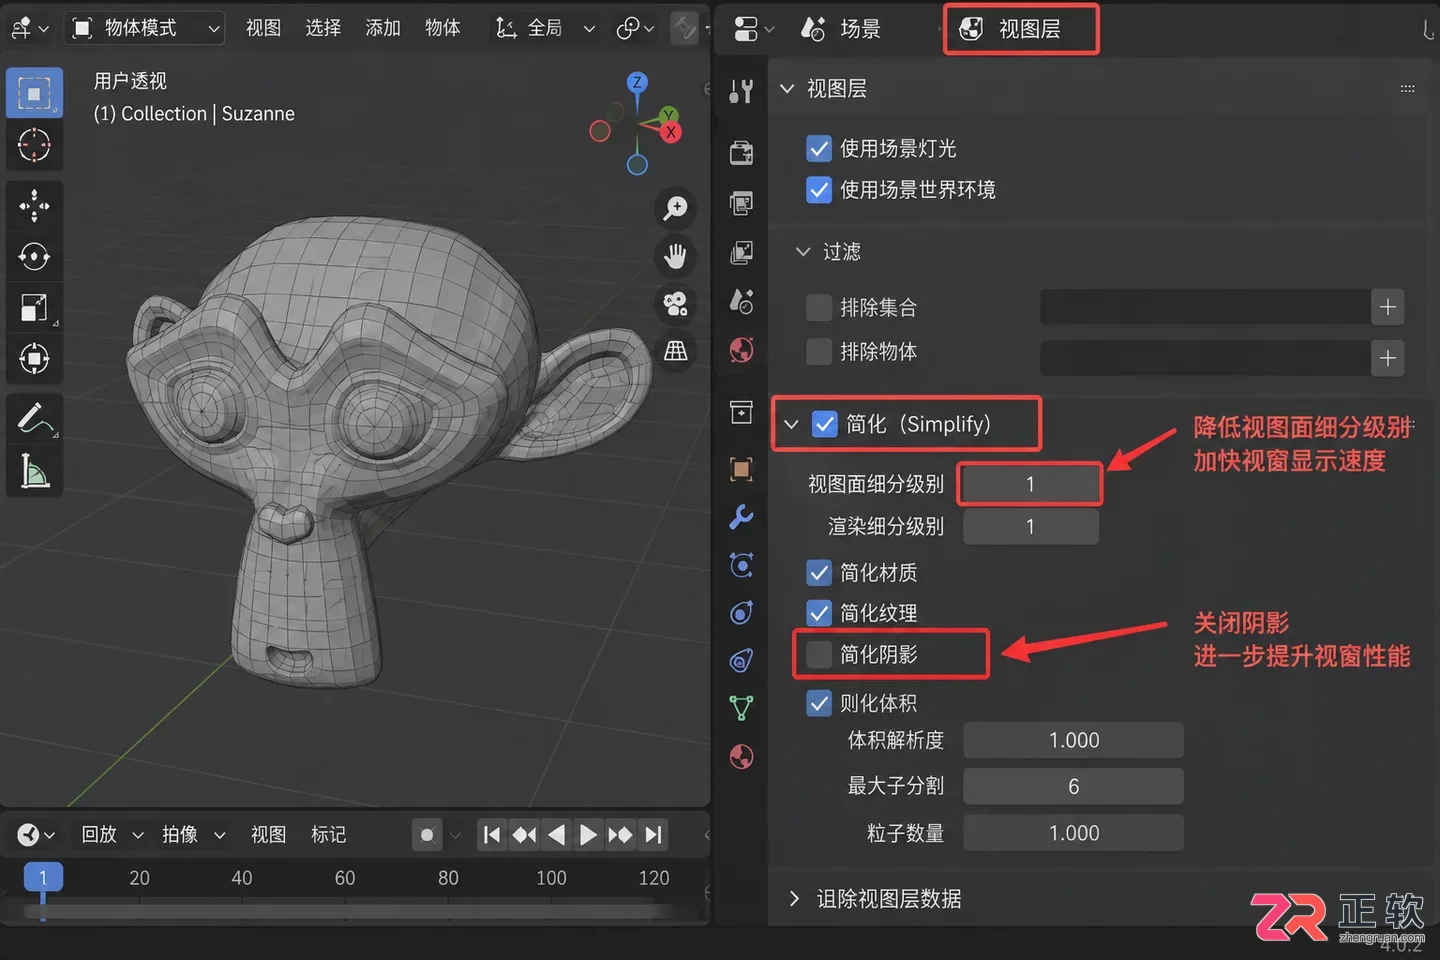Screen dimensions: 1440x960
Task: Select the Move tool
Action: tap(34, 206)
